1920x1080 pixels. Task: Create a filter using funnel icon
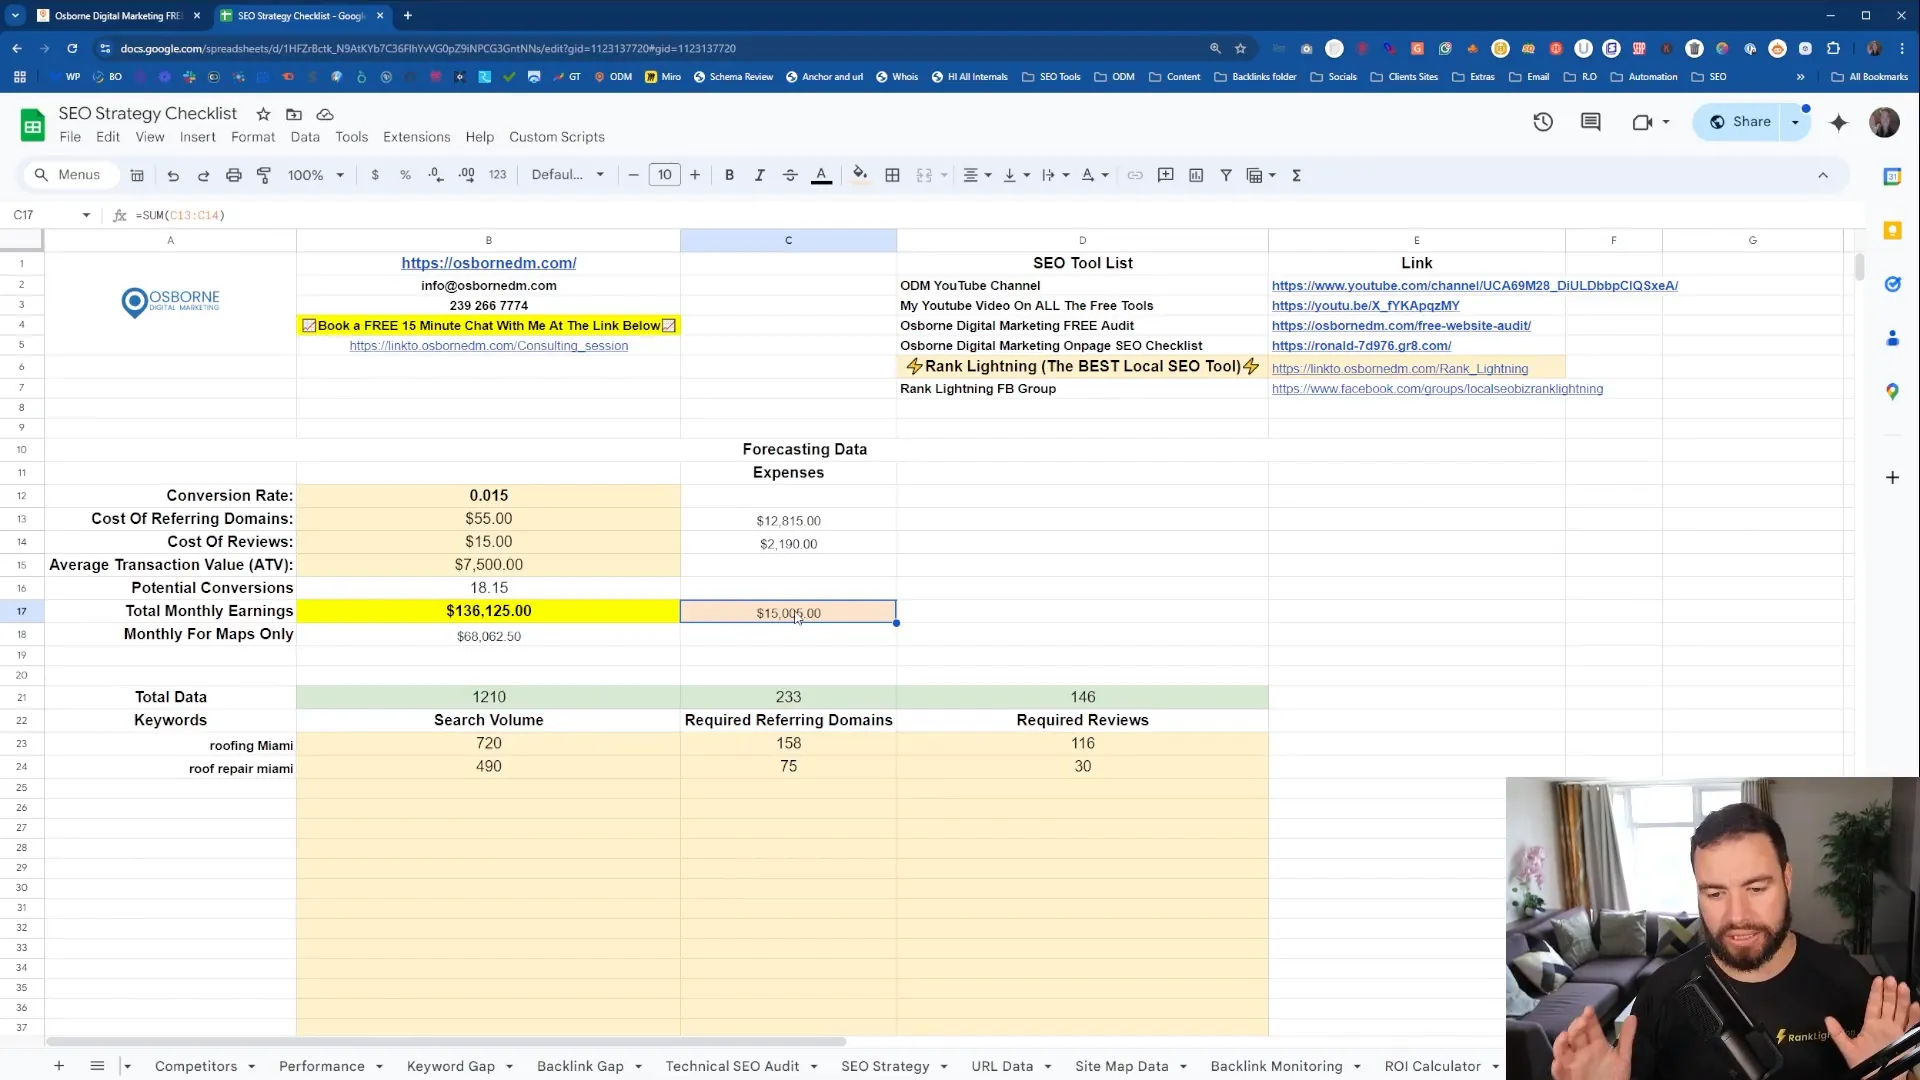click(1226, 175)
